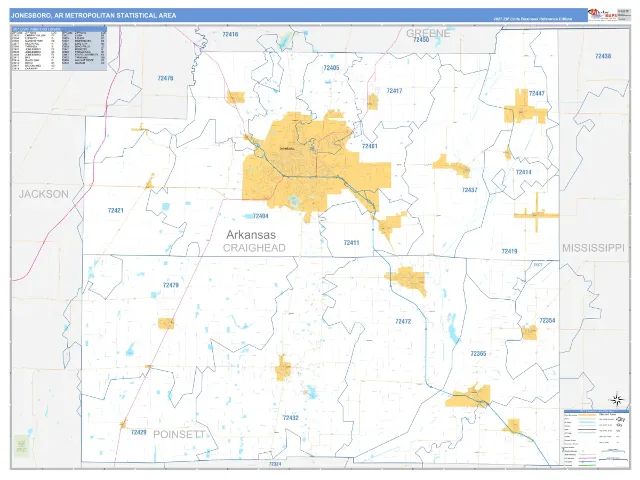Select ZIP code label 72401
This screenshot has width=640, height=480.
coord(370,146)
